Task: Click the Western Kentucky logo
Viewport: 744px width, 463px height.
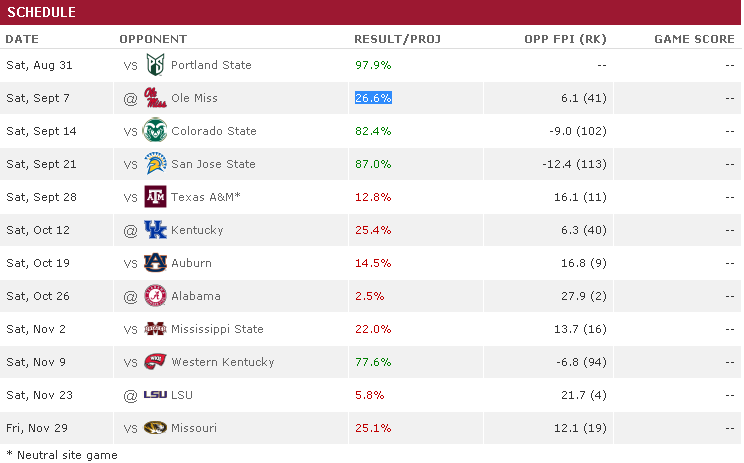Action: (x=155, y=362)
